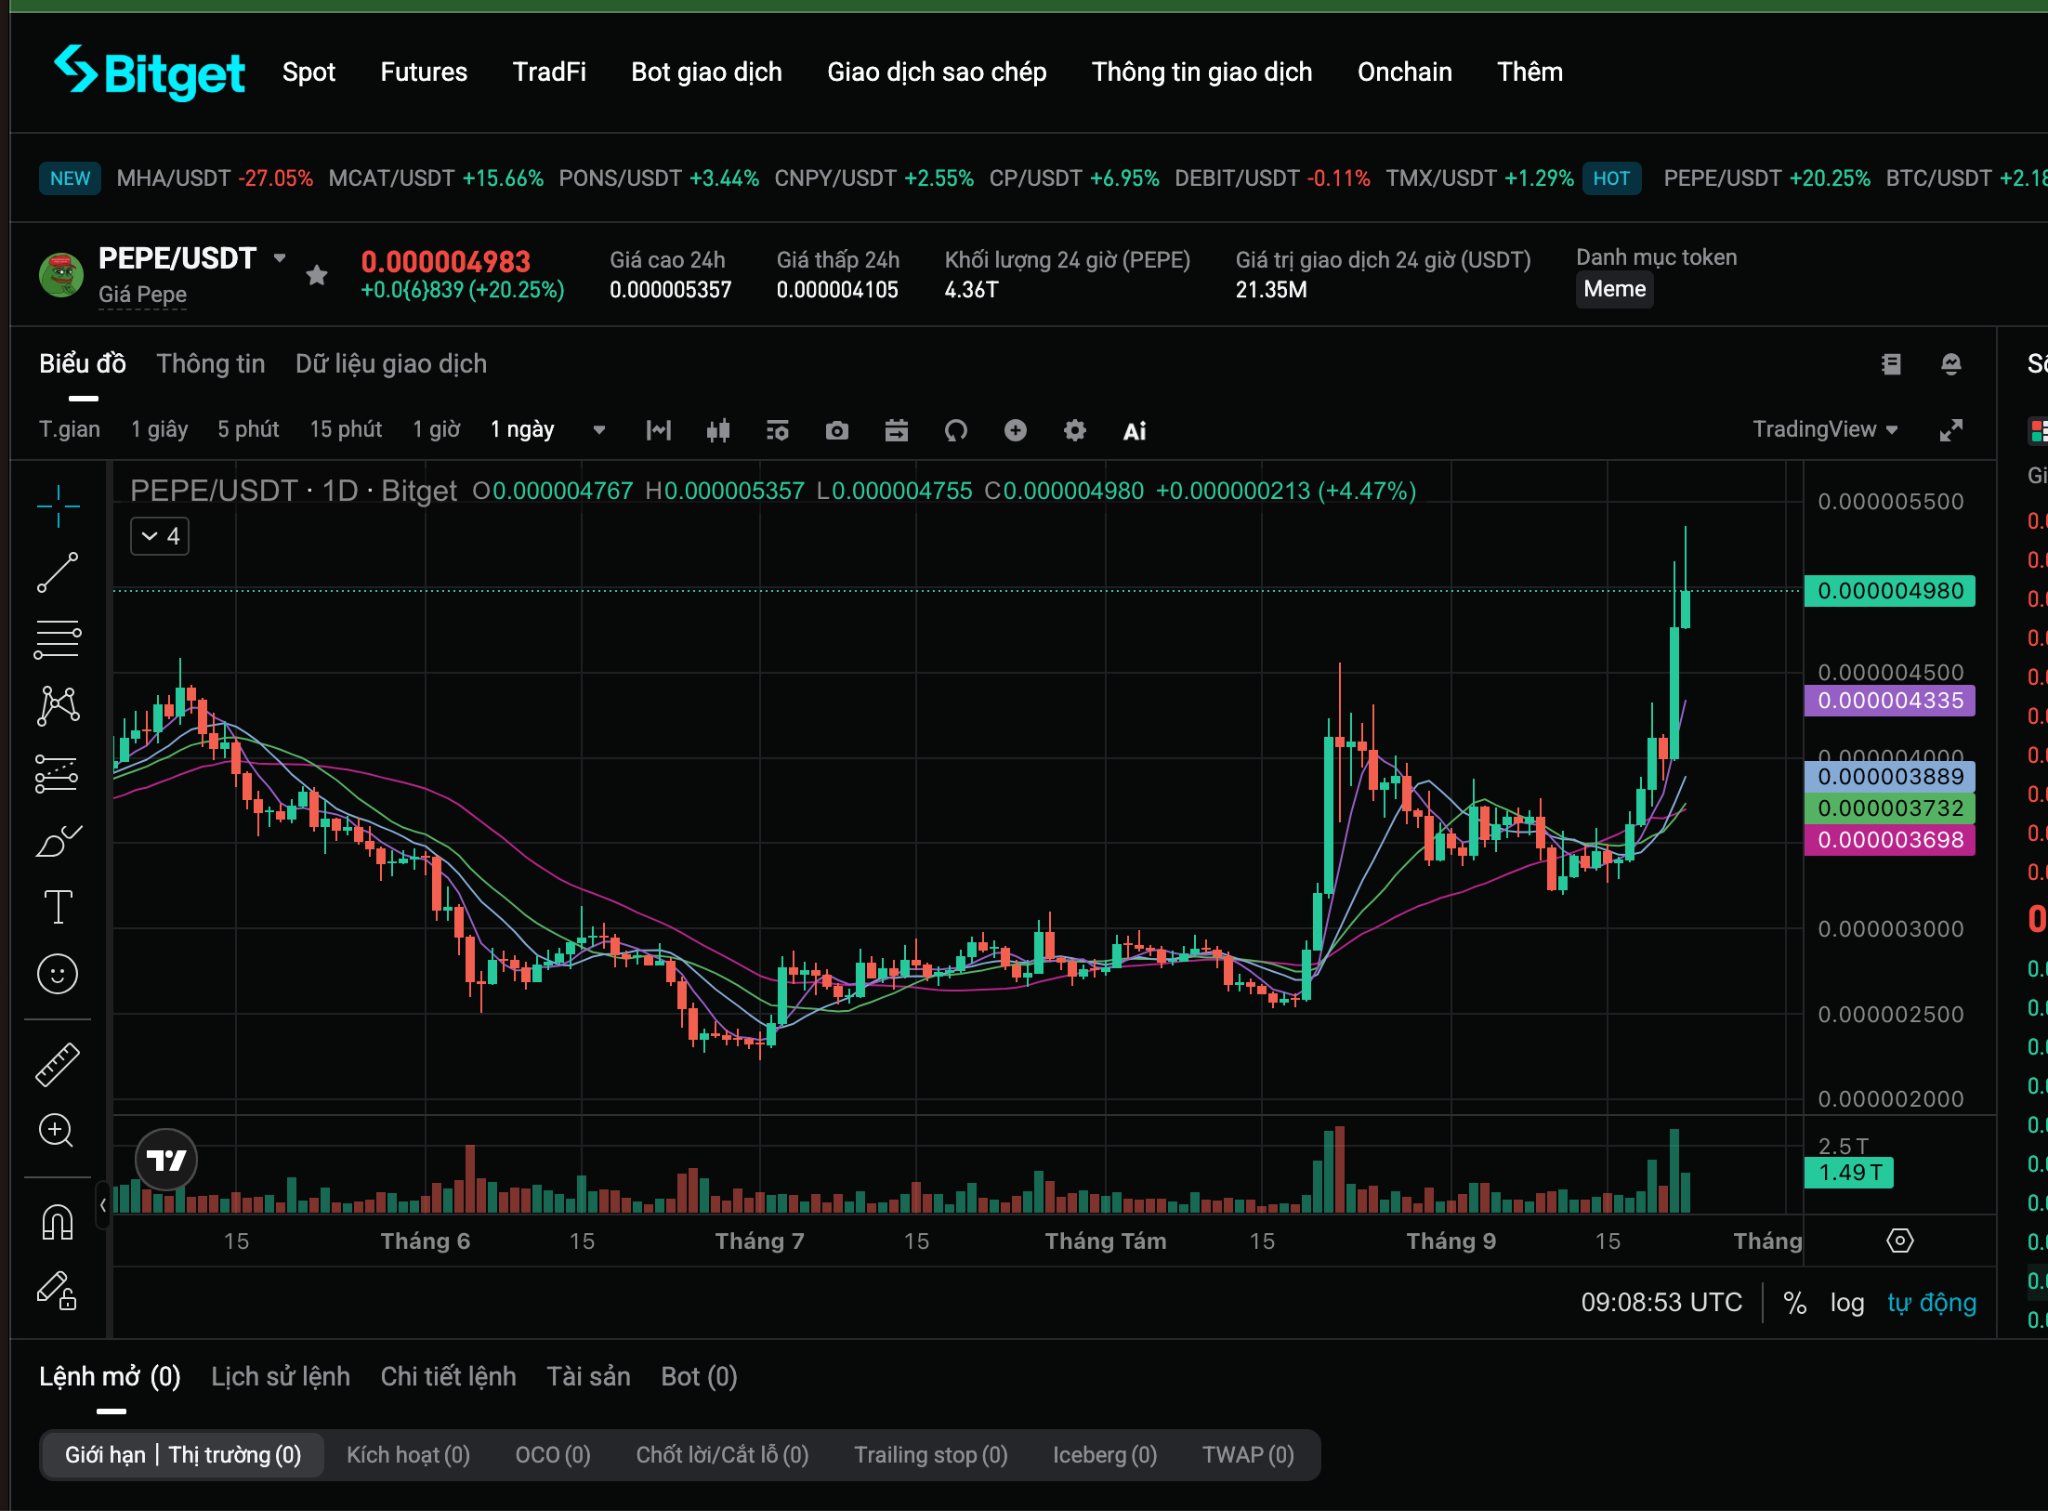
Task: Open the 1 ngày timeframe dropdown
Action: [599, 430]
